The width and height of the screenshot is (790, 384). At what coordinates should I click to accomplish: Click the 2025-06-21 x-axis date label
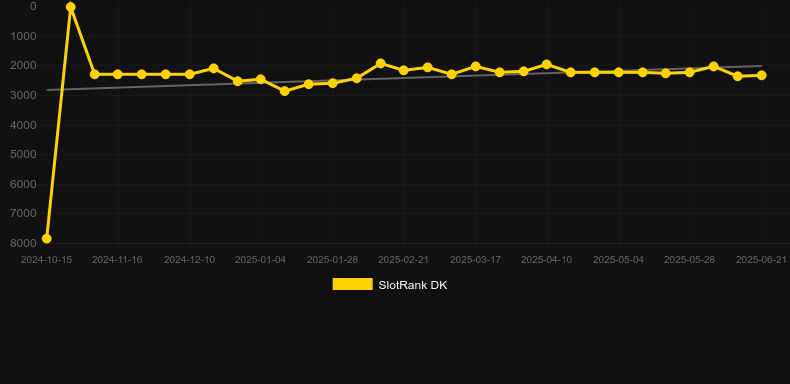(x=762, y=260)
